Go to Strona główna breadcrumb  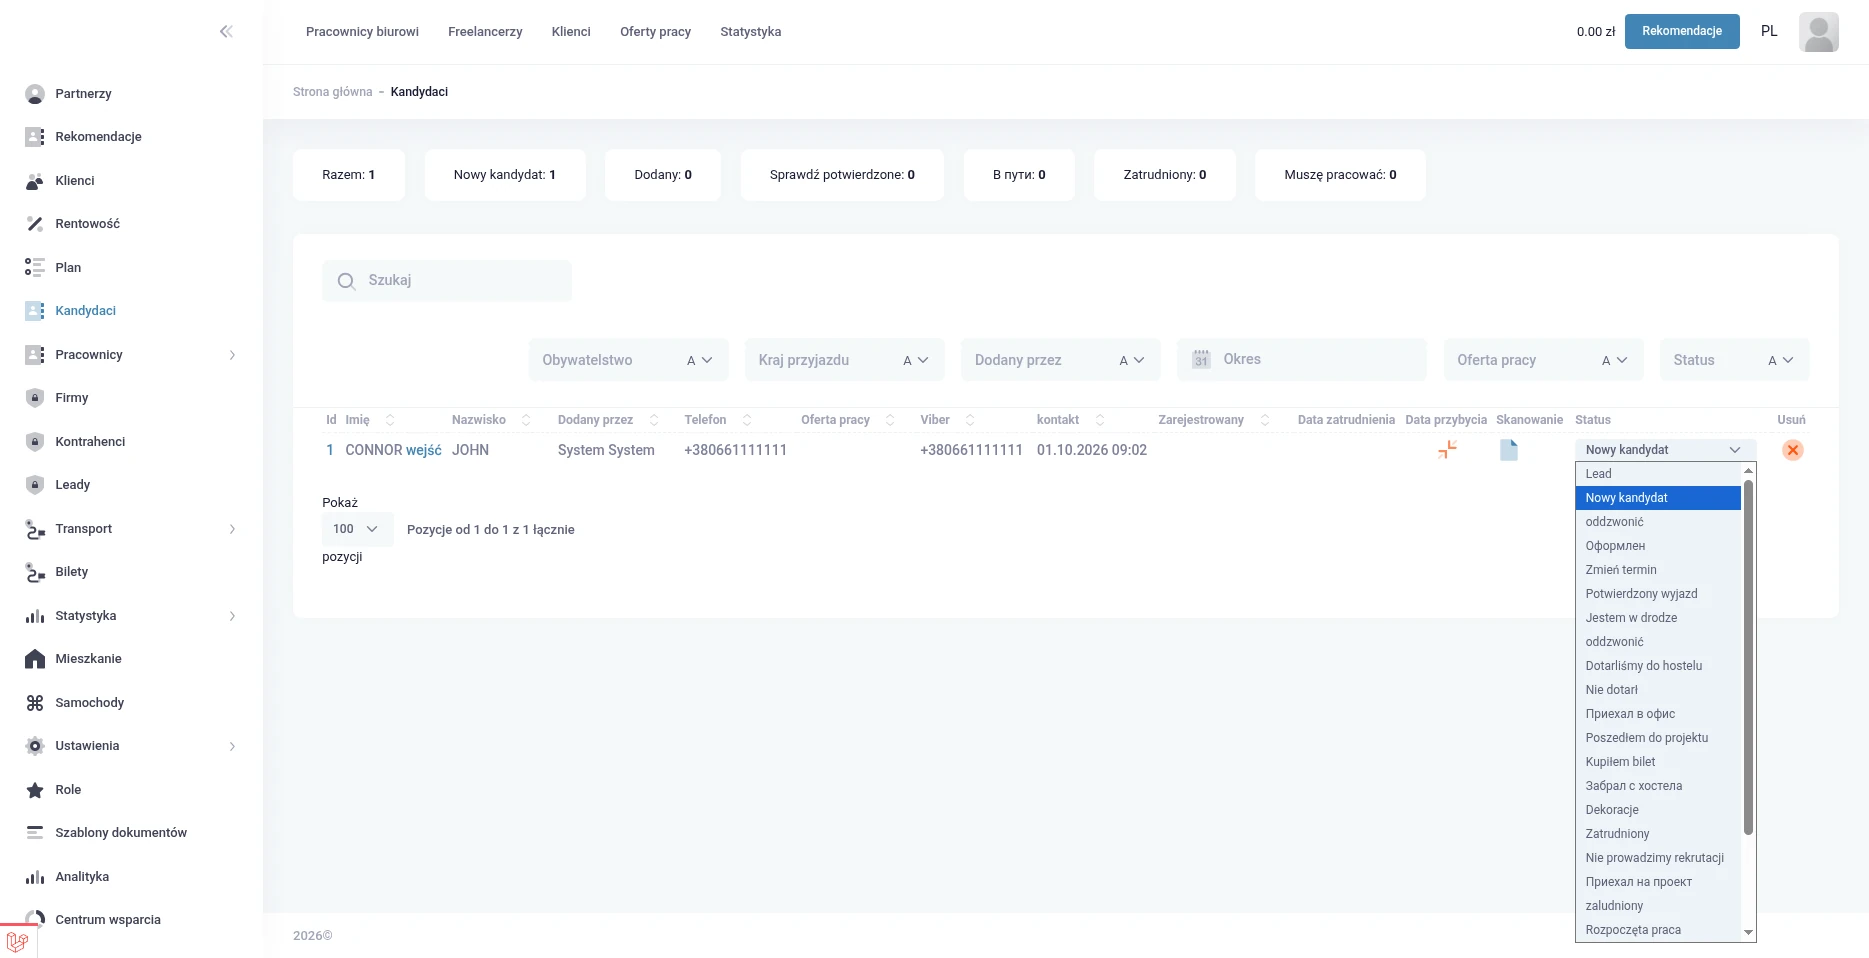pos(332,92)
